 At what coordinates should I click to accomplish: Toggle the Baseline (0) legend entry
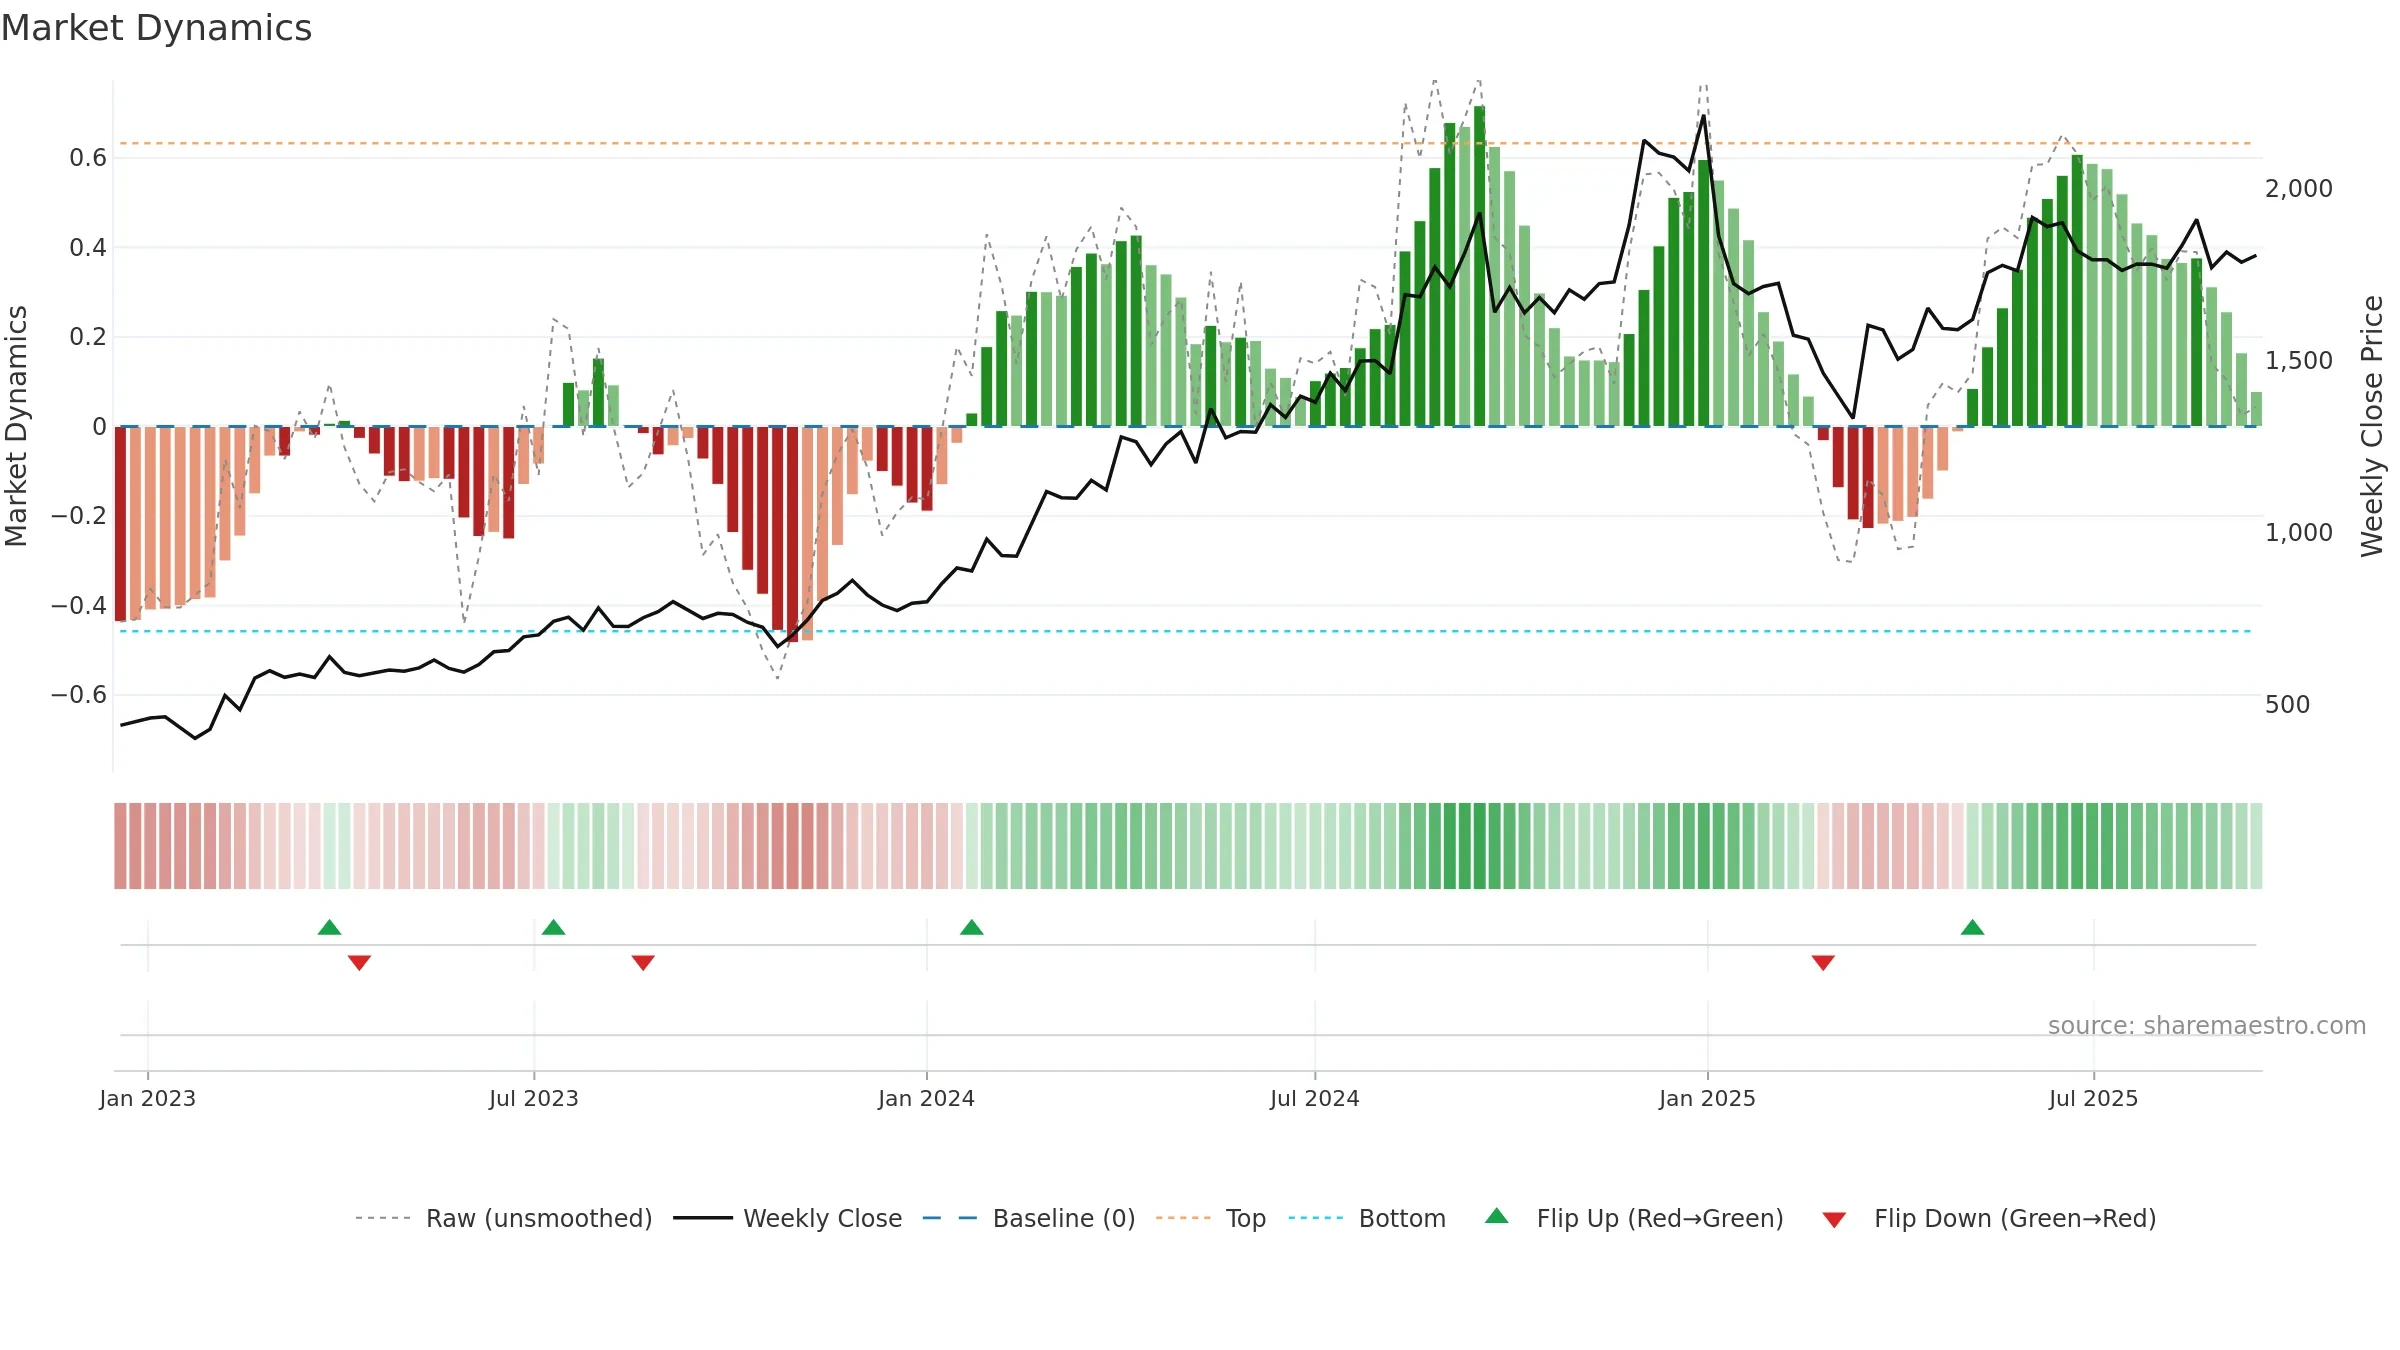(1028, 1218)
